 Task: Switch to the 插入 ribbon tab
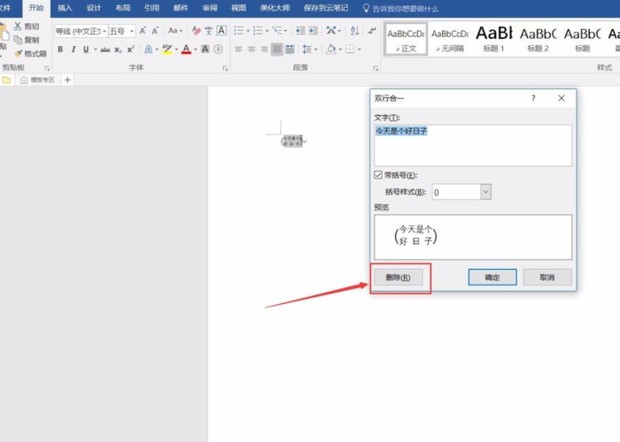coord(65,8)
